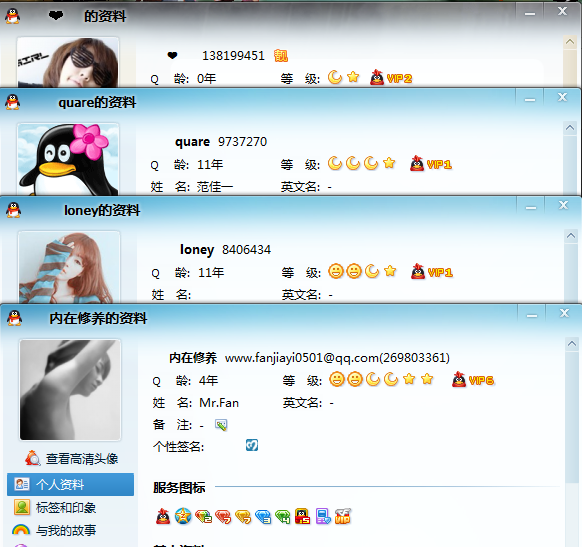
Task: Click the name value Mr.Fan
Action: [x=219, y=403]
